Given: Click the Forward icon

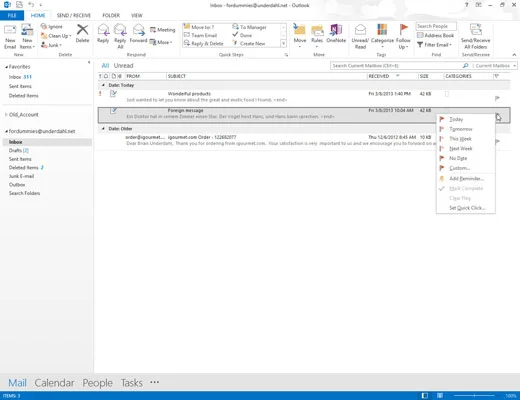Looking at the screenshot, I should pos(138,30).
